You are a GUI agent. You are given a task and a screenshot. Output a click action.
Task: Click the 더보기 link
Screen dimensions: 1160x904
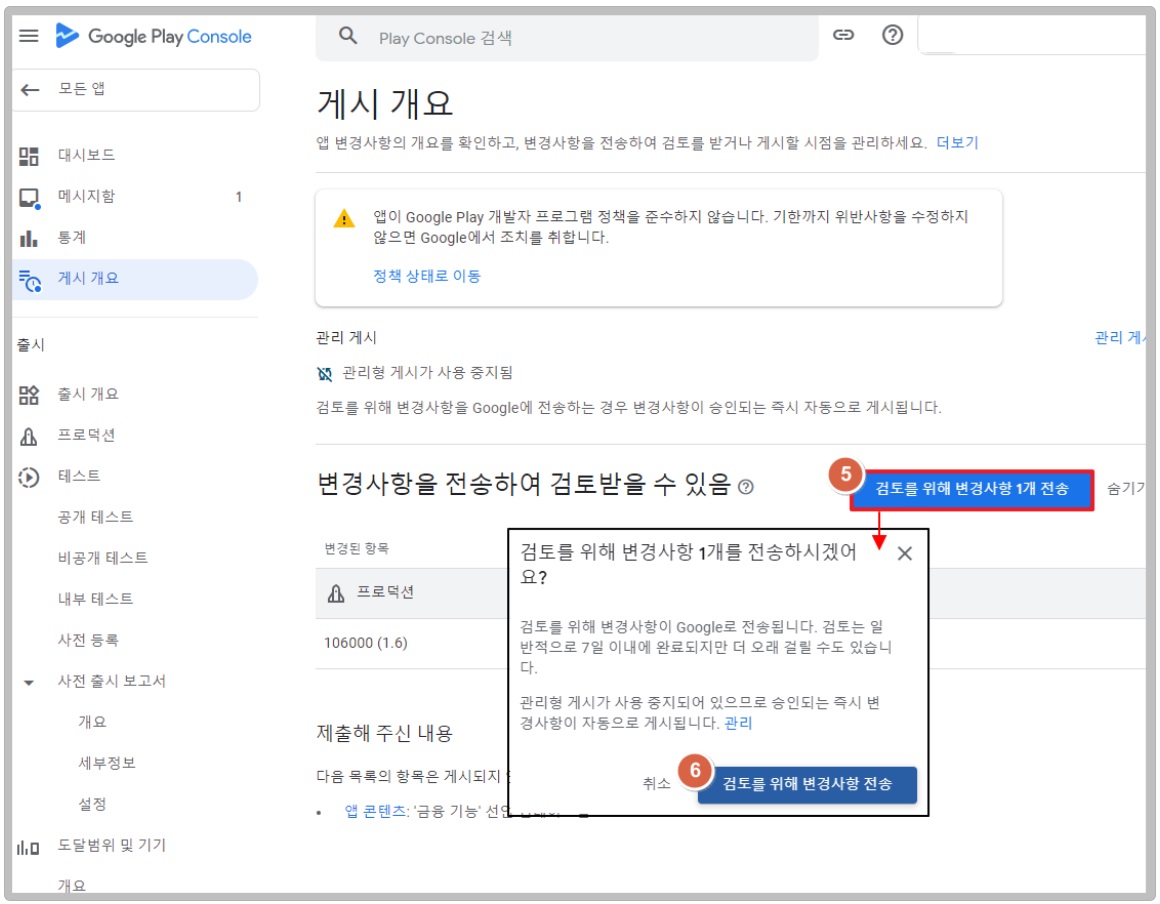957,143
